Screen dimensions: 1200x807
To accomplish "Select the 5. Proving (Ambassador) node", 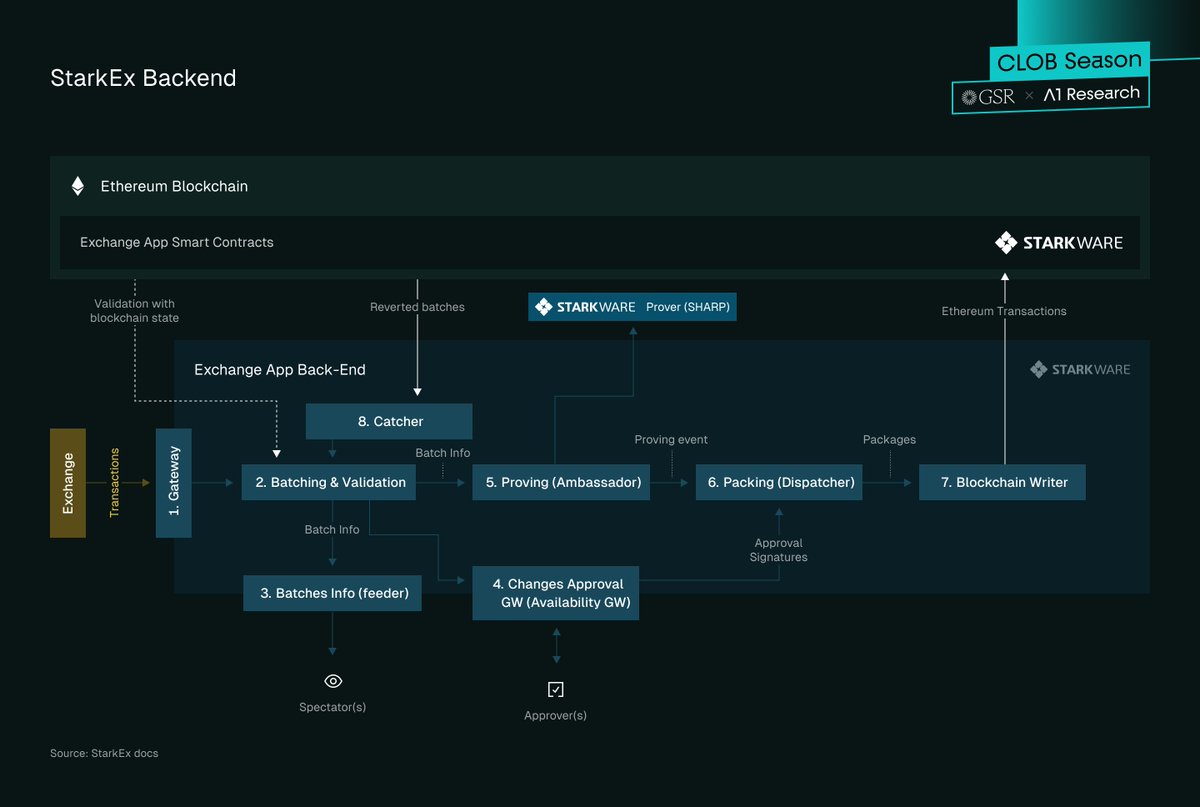I will click(x=561, y=482).
